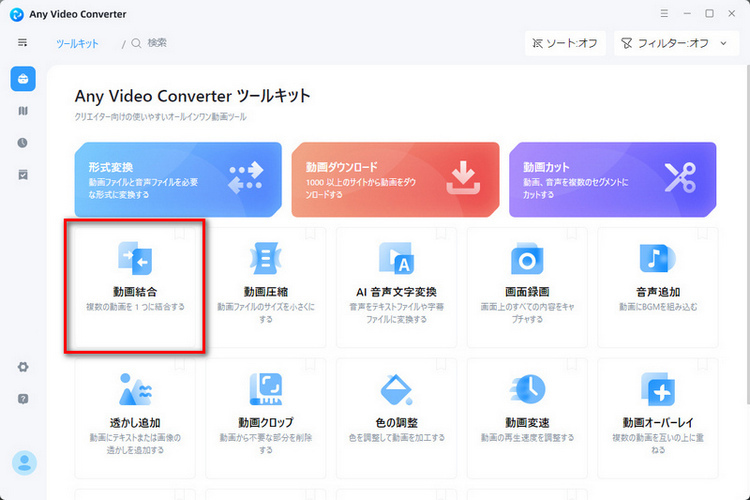Expand the フィルター:オフ dropdown
This screenshot has height=500, width=750.
pyautogui.click(x=676, y=43)
